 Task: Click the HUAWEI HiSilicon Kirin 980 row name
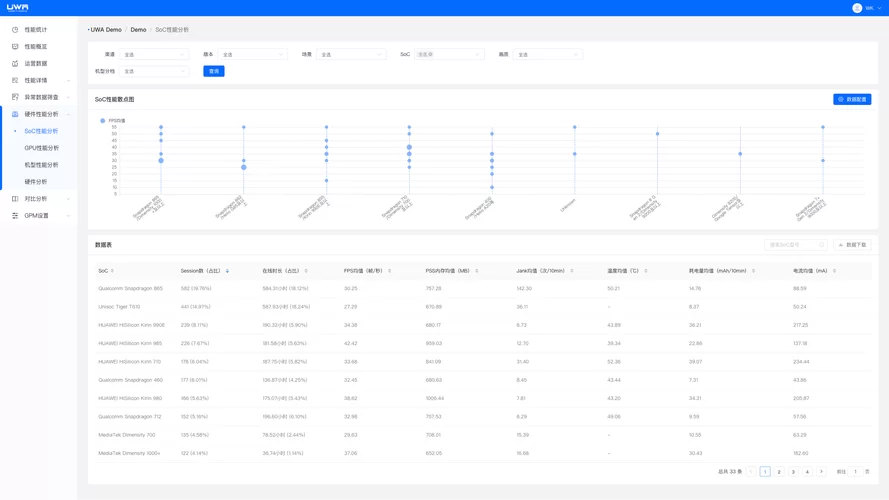pos(130,399)
